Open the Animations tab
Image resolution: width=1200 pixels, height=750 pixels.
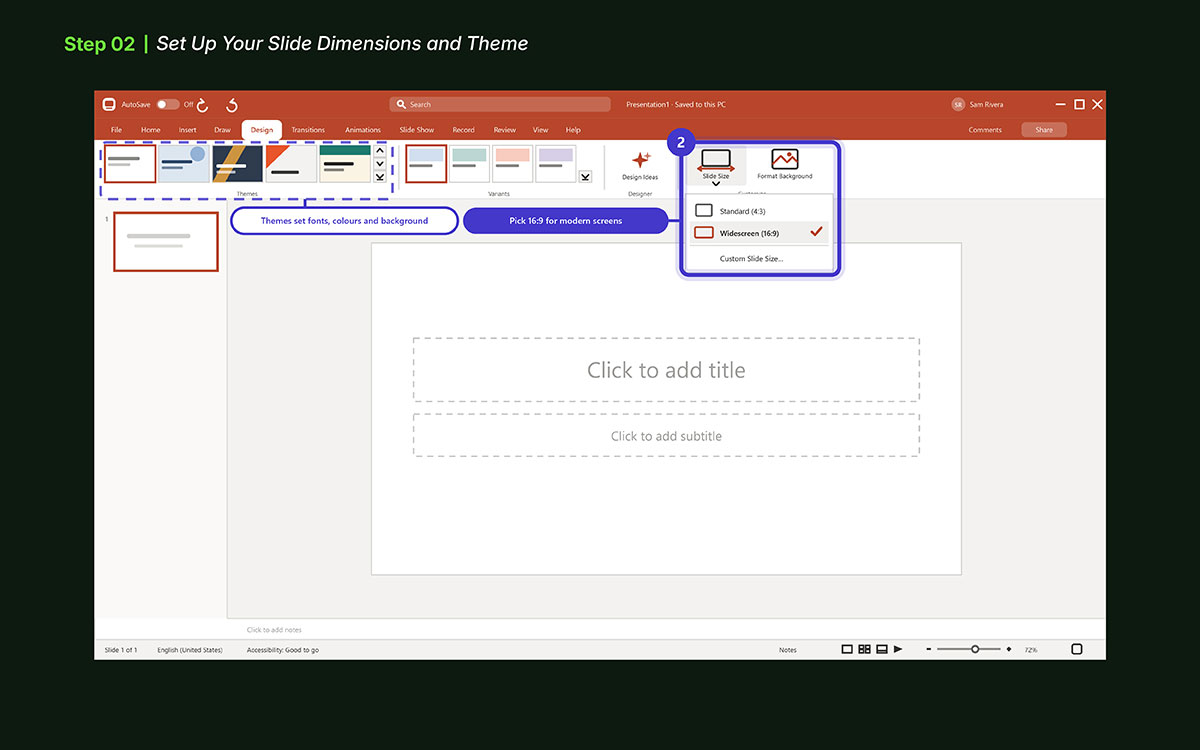click(363, 130)
